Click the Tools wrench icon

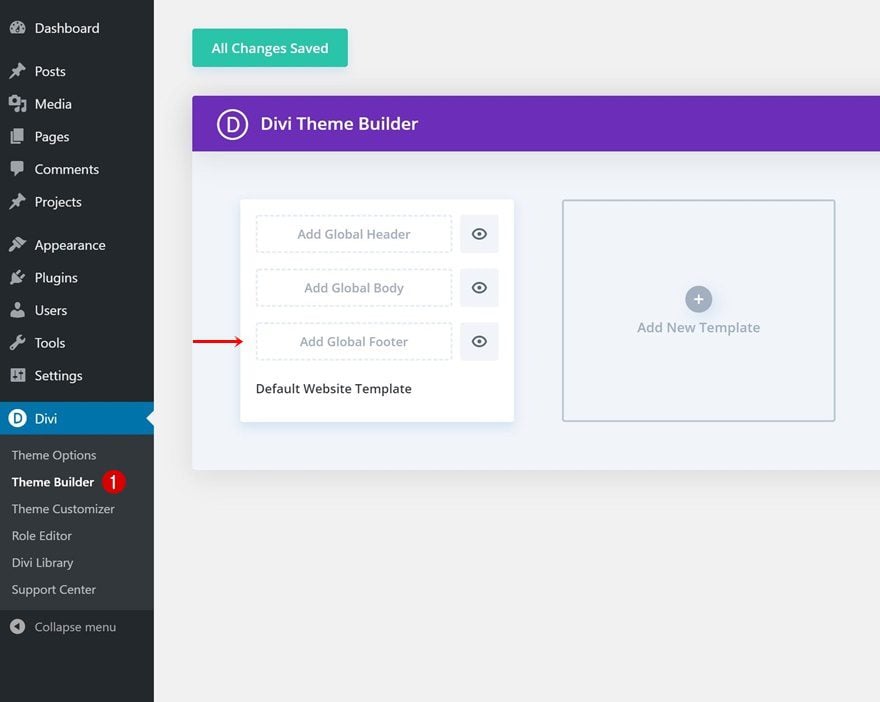tap(17, 343)
